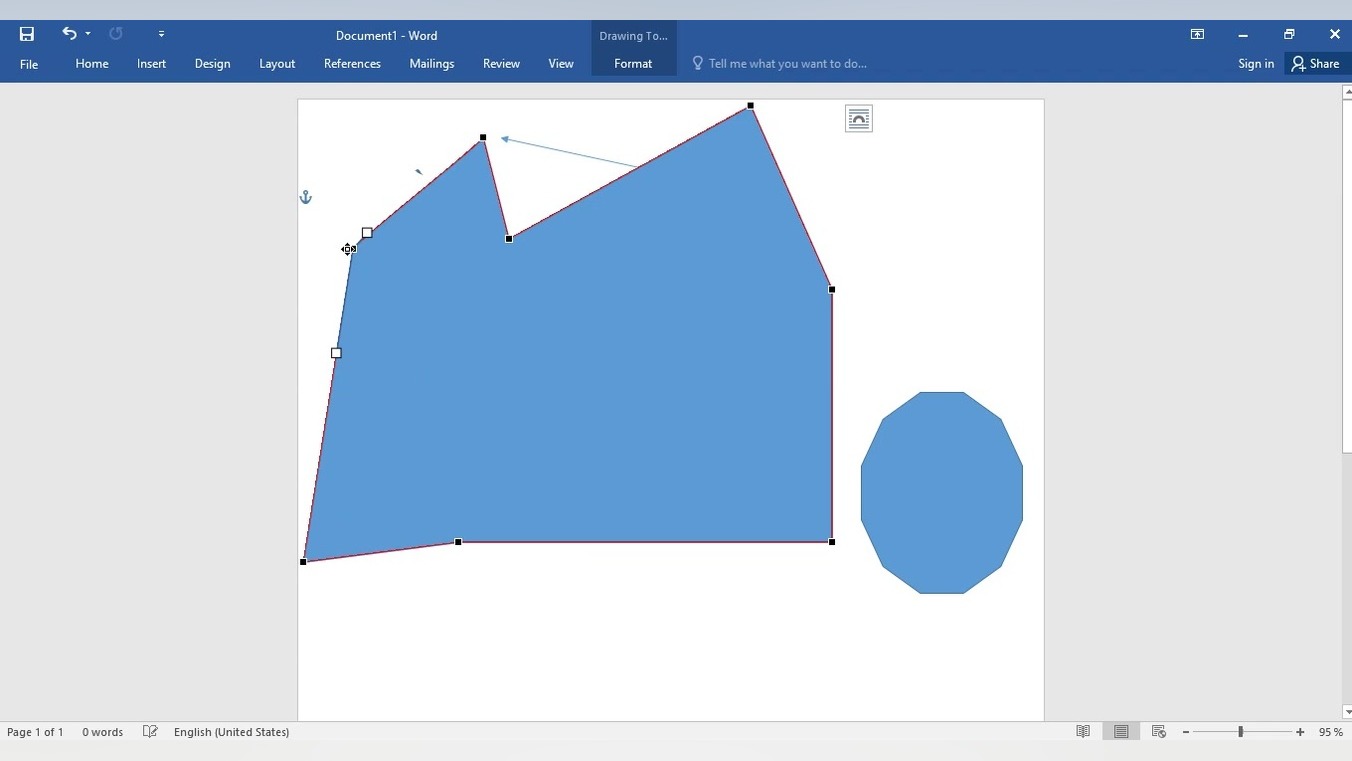Change language via 'English (United States)'
1352x761 pixels.
pos(232,732)
